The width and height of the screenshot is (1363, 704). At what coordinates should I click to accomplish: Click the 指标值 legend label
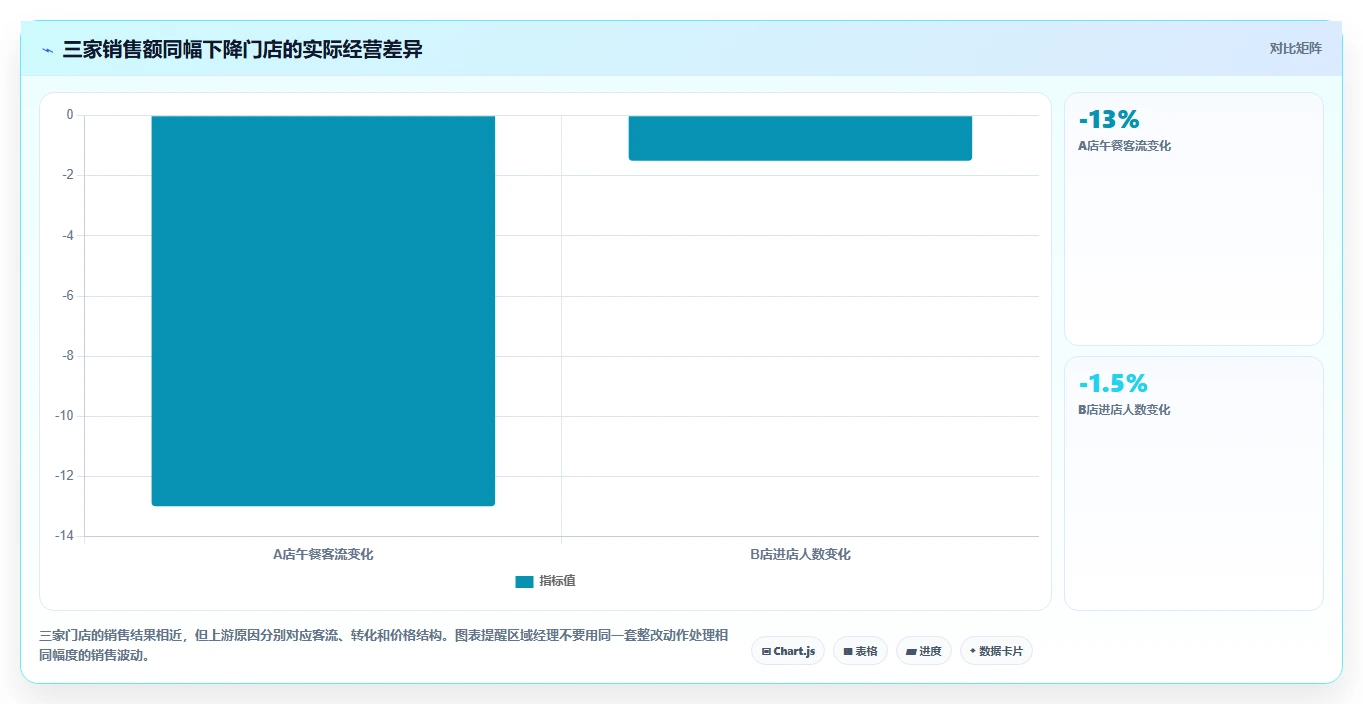tap(557, 582)
